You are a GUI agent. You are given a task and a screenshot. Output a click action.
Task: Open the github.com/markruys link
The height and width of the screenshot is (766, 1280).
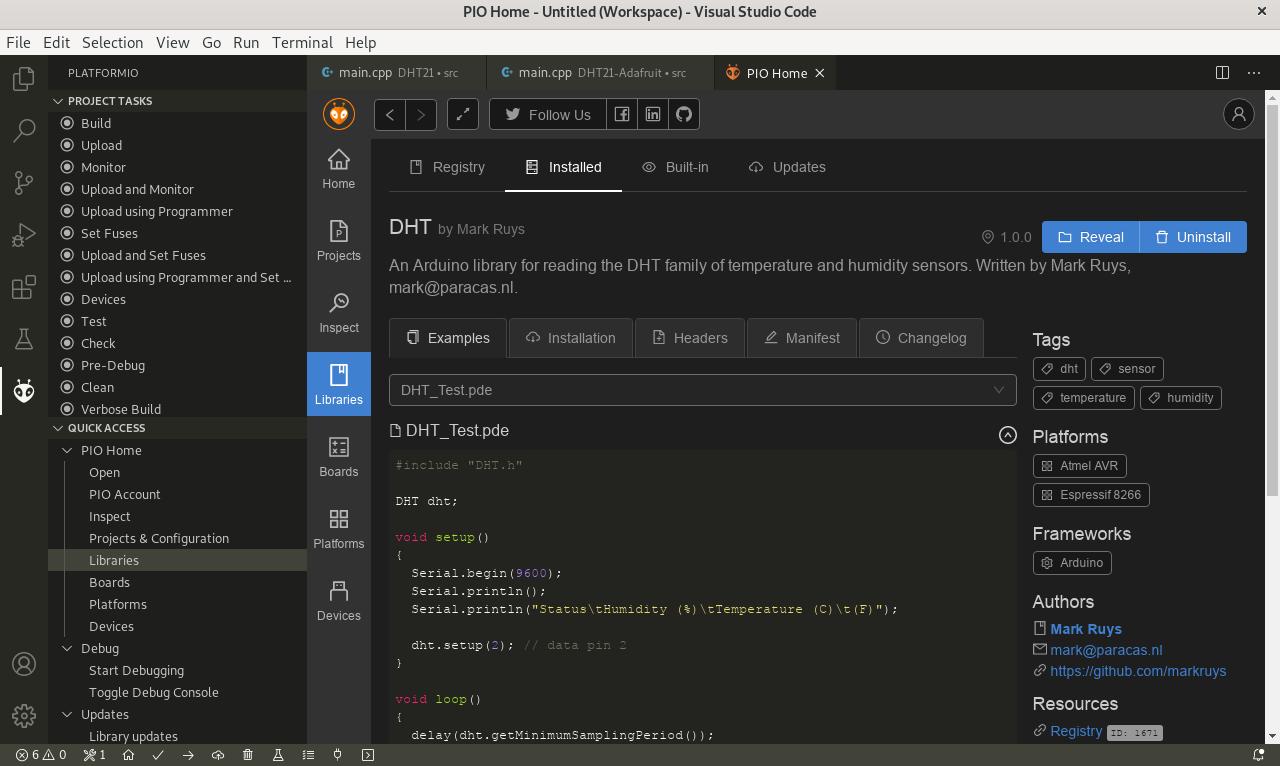click(x=1138, y=671)
